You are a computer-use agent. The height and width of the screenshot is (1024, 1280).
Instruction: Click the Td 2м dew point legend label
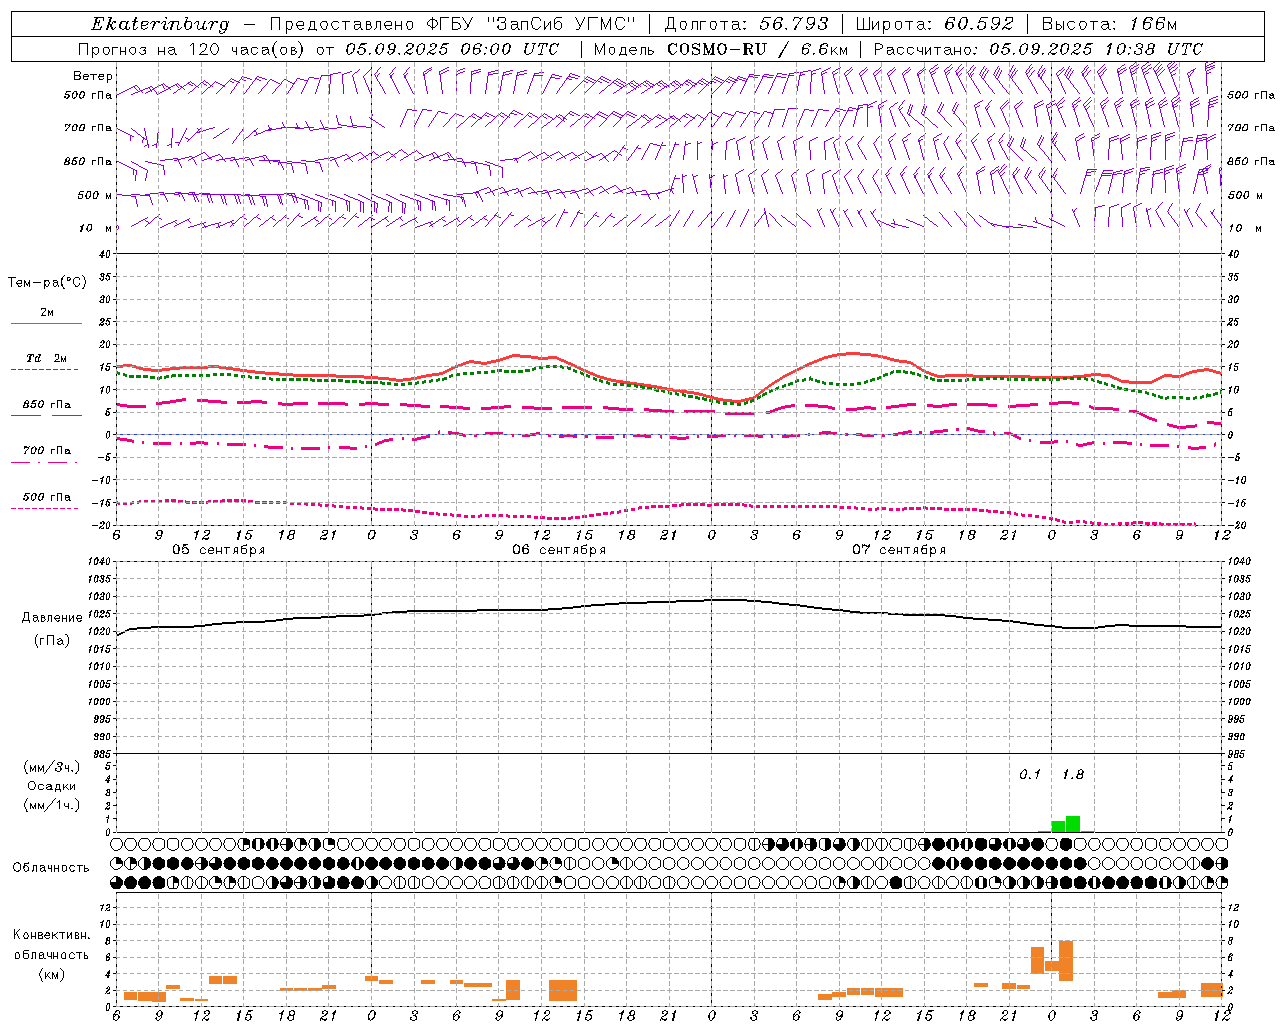pos(46,358)
